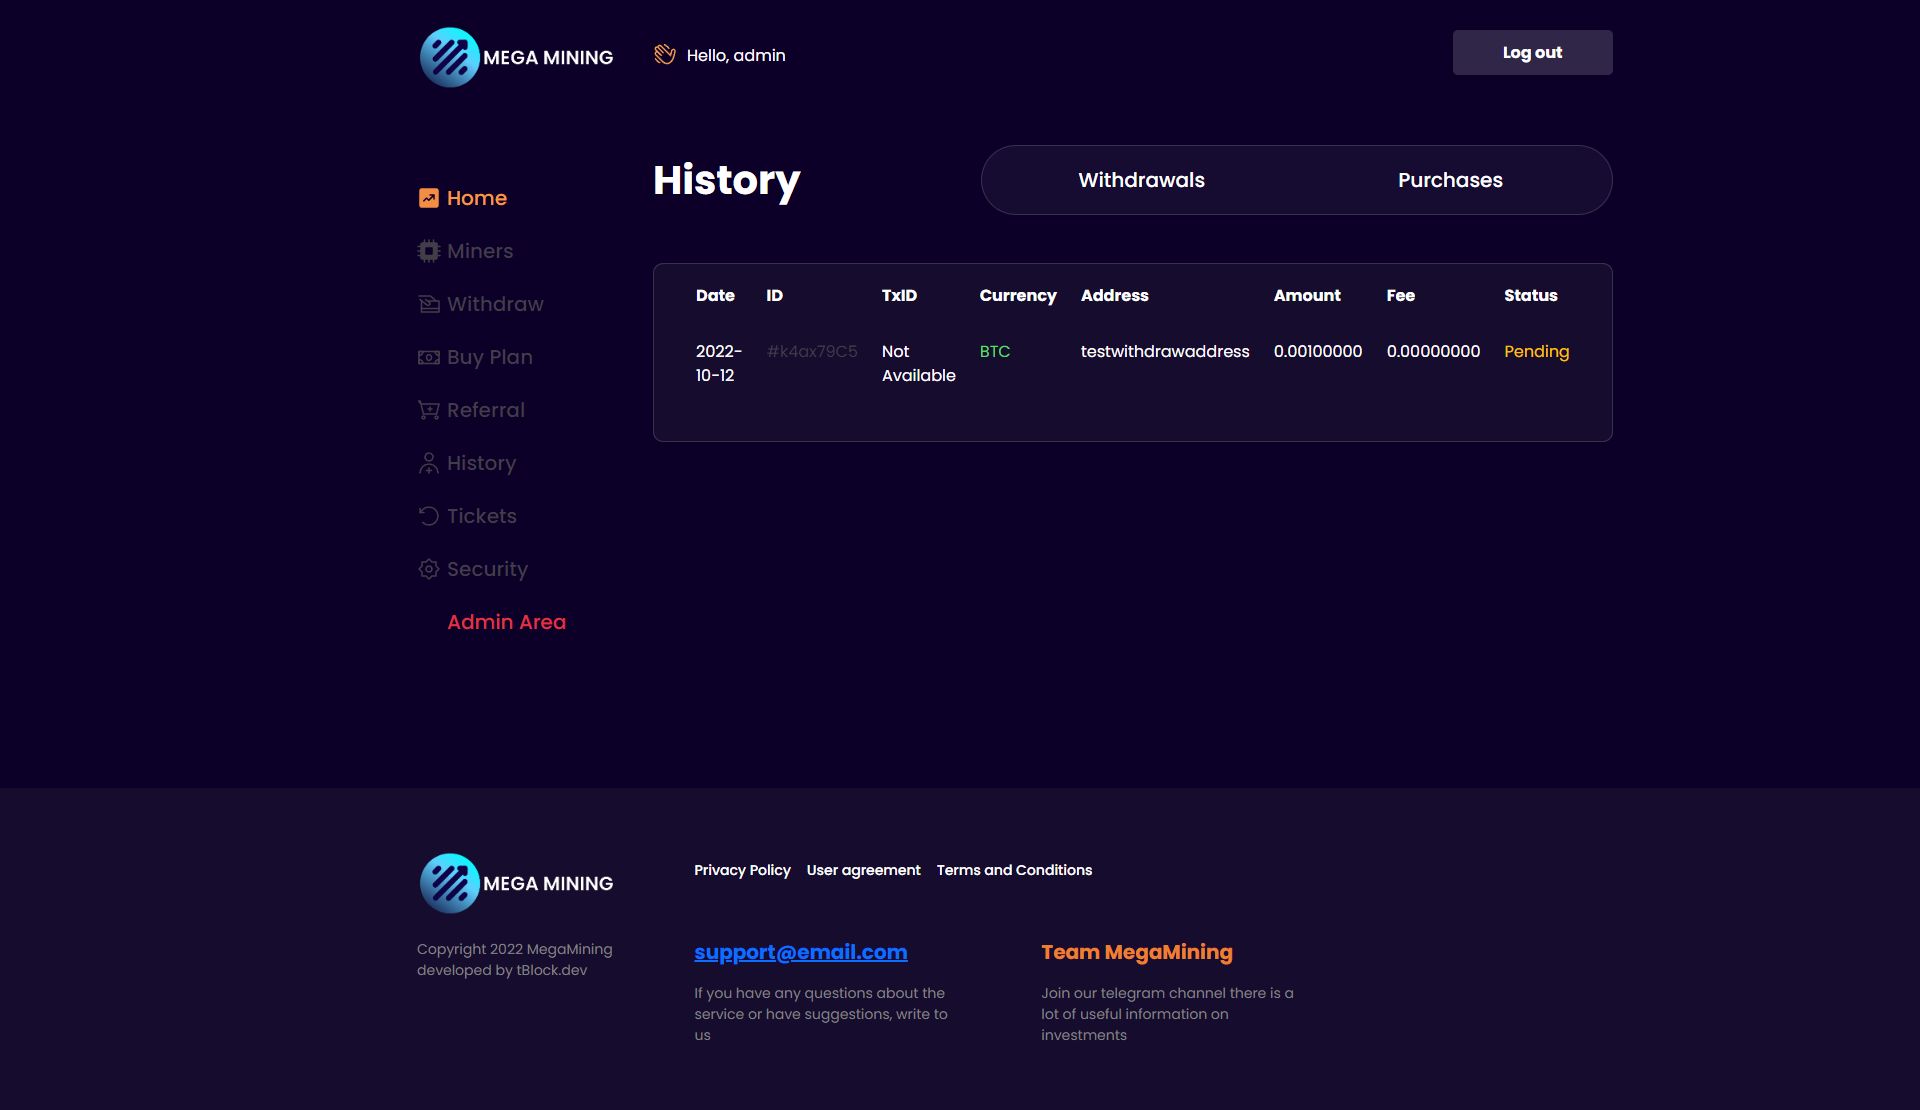Click the Terms and Conditions link
Image resolution: width=1920 pixels, height=1110 pixels.
(1014, 872)
